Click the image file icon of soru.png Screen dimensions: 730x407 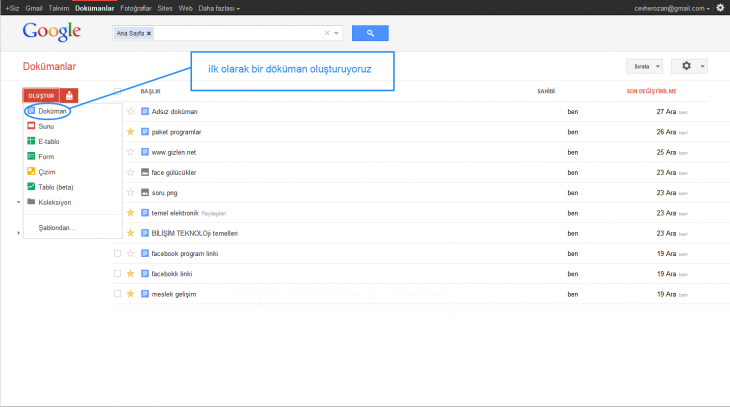tap(145, 193)
